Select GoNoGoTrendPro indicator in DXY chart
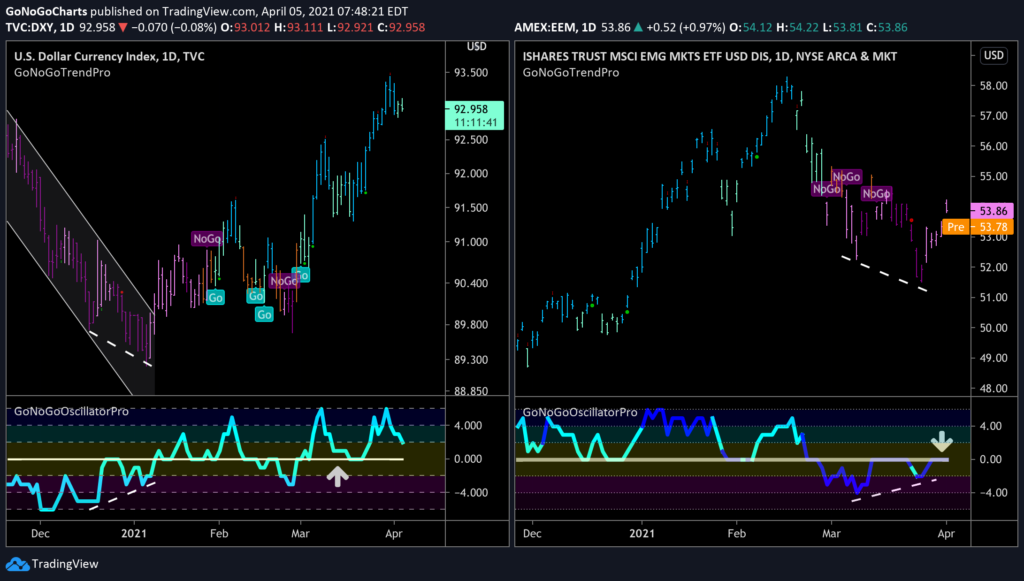Screen dimensions: 1024x581 pyautogui.click(x=62, y=72)
